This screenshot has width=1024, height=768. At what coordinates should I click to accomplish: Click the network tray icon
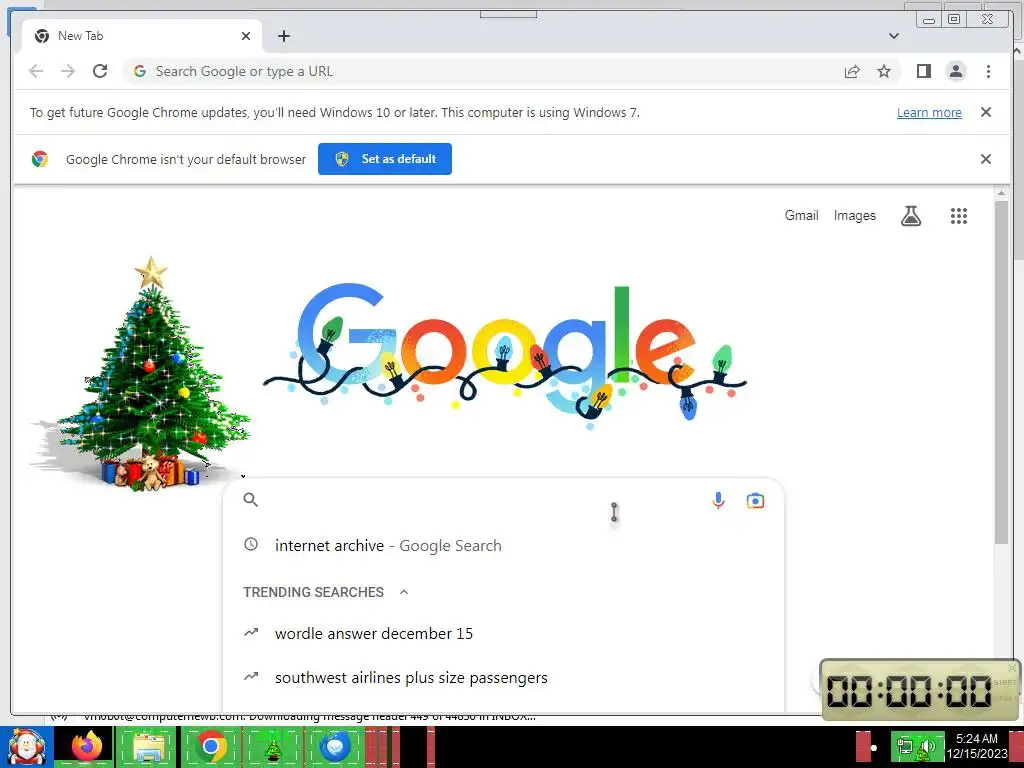(x=904, y=746)
